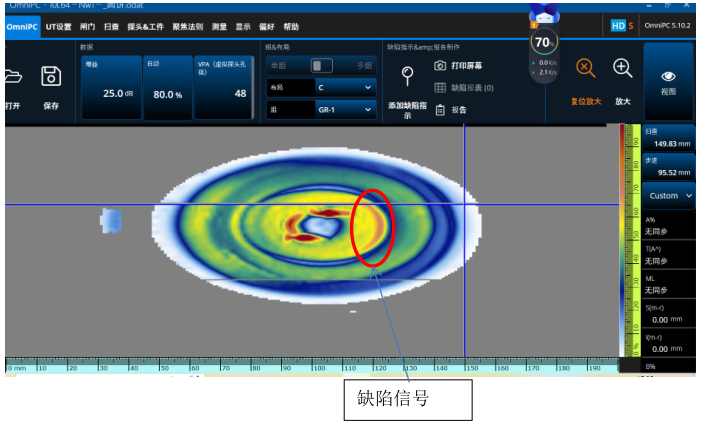Save the file with the 保存 disk icon

(51, 76)
